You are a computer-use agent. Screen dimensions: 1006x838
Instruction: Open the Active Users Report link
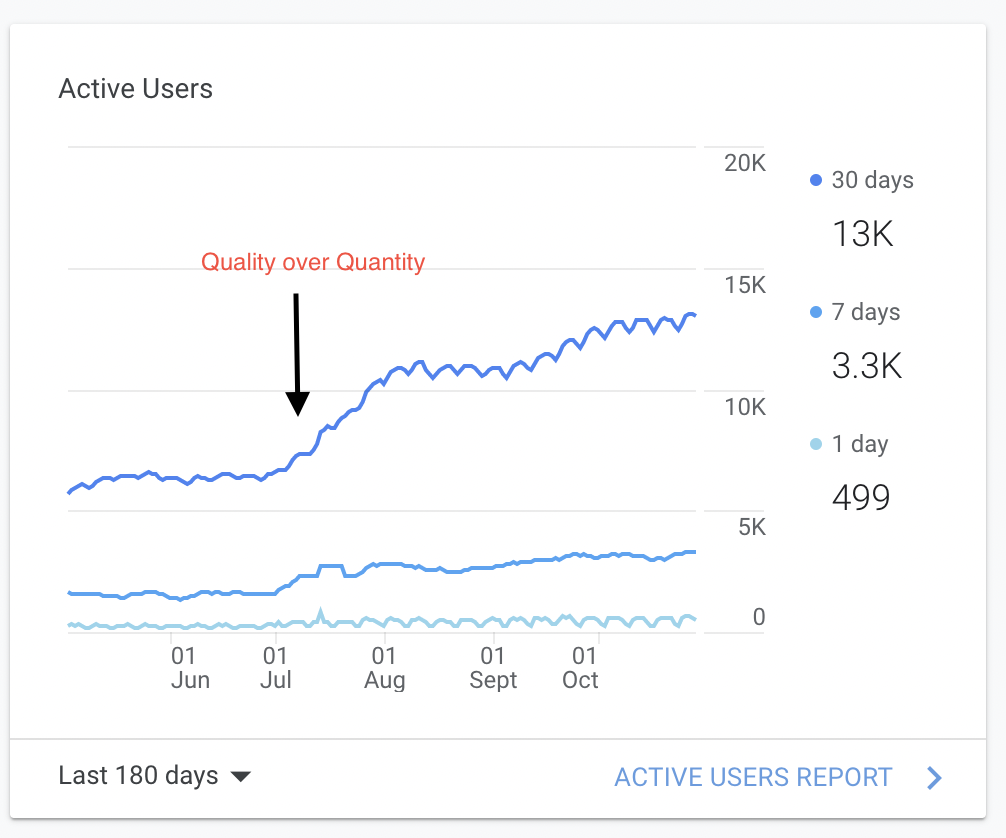tap(753, 778)
